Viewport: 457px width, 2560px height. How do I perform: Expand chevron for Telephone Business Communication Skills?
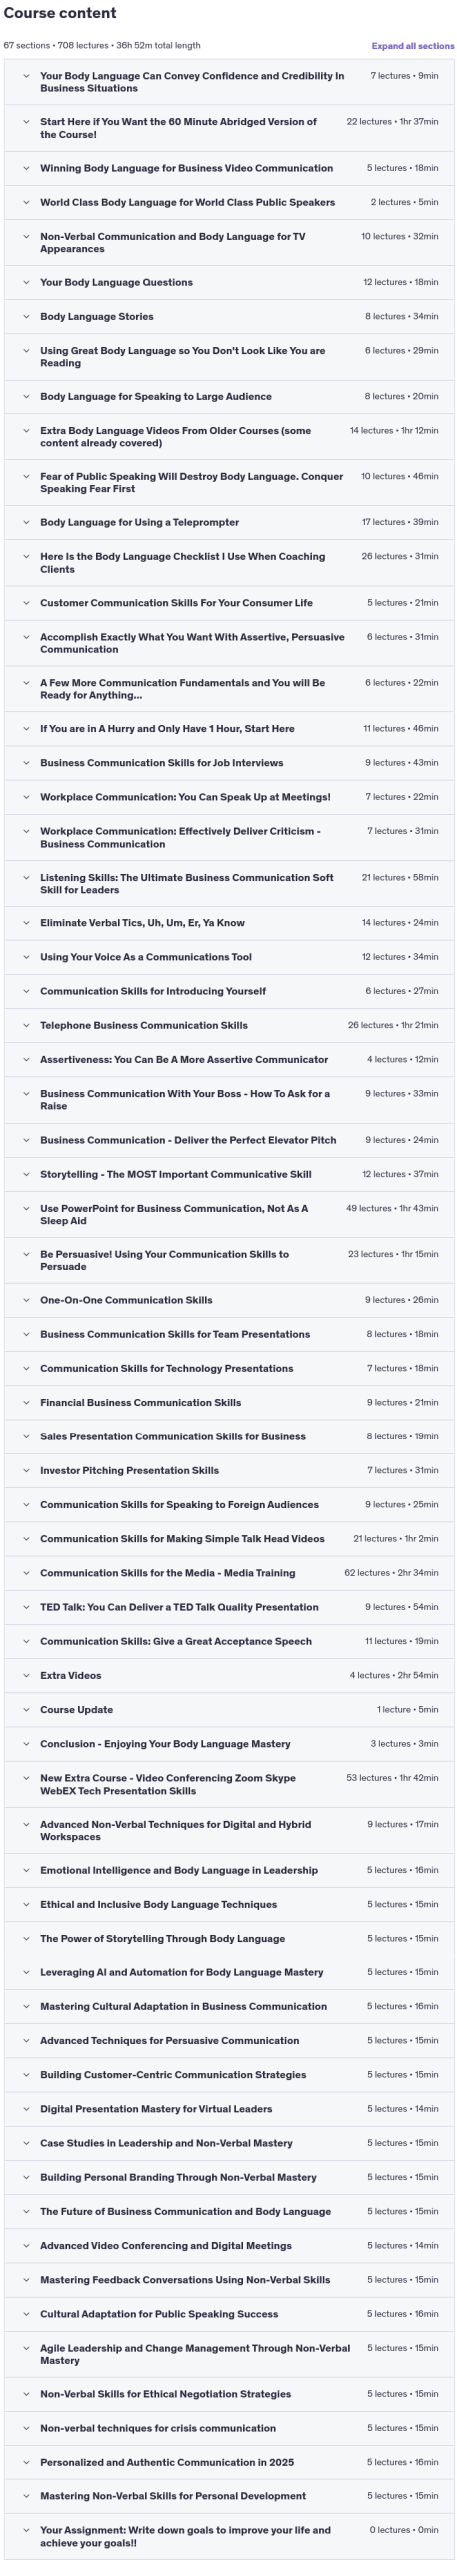pos(26,1026)
